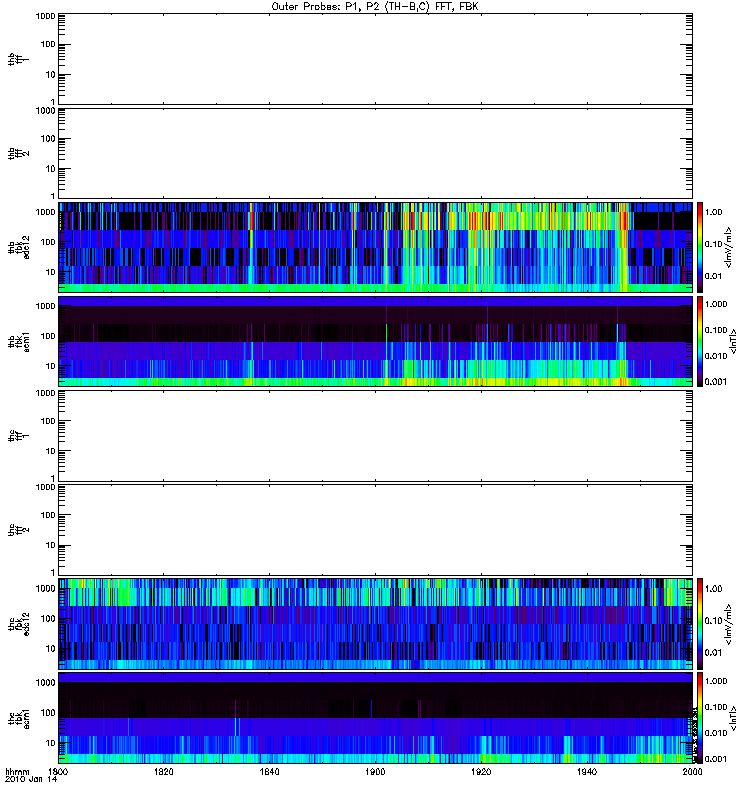Click the thc fbk scm1 spectrogram panel
Viewport: 750px width, 800px height.
coord(376,718)
